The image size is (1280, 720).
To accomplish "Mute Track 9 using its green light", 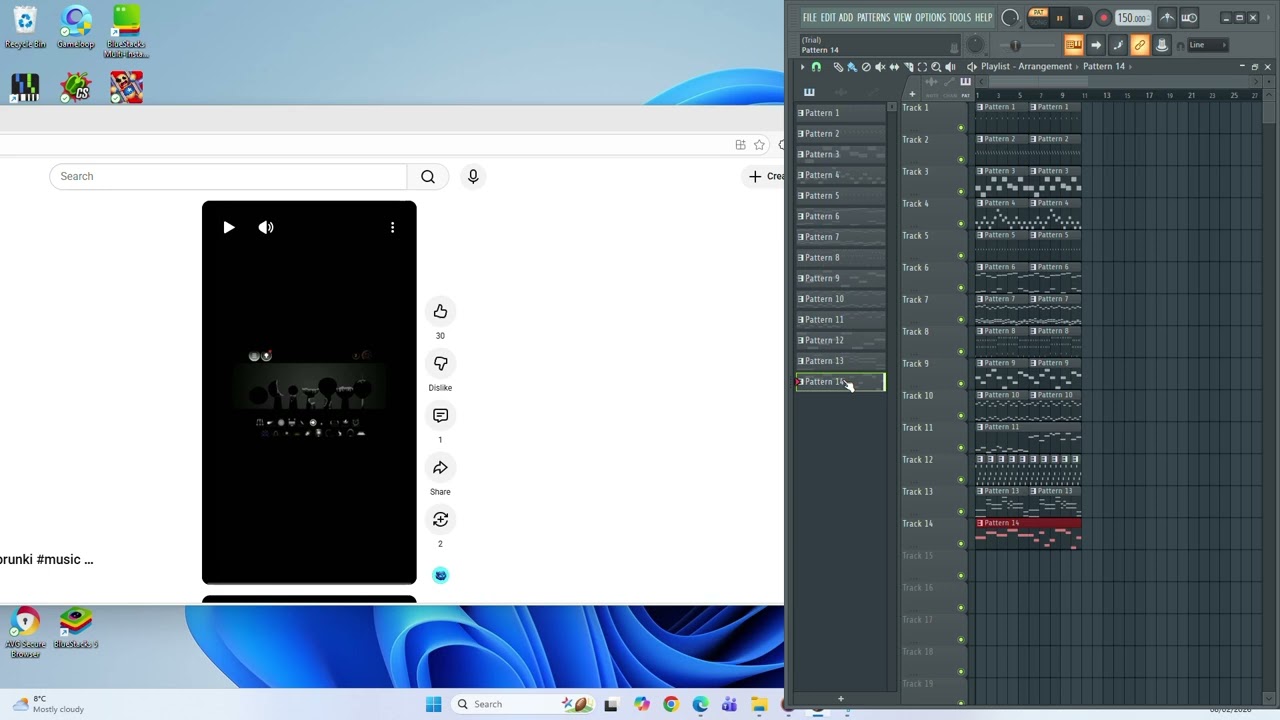I will (x=961, y=383).
